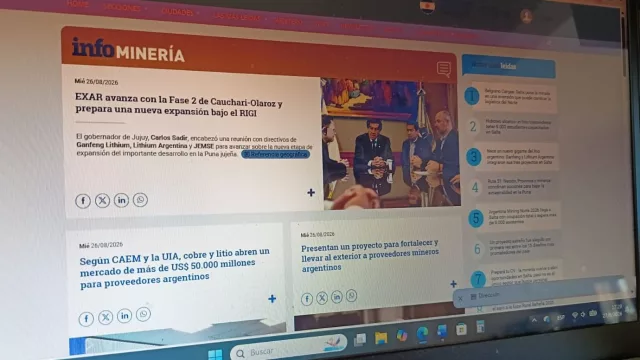Viewport: 640px width, 360px height.
Task: Open headline about proveedores mineros argentinos
Action: tap(370, 255)
